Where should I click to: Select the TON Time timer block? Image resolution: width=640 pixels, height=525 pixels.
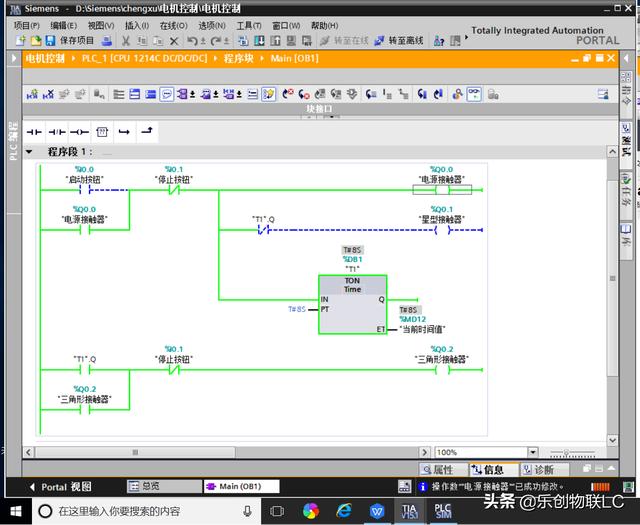[353, 305]
